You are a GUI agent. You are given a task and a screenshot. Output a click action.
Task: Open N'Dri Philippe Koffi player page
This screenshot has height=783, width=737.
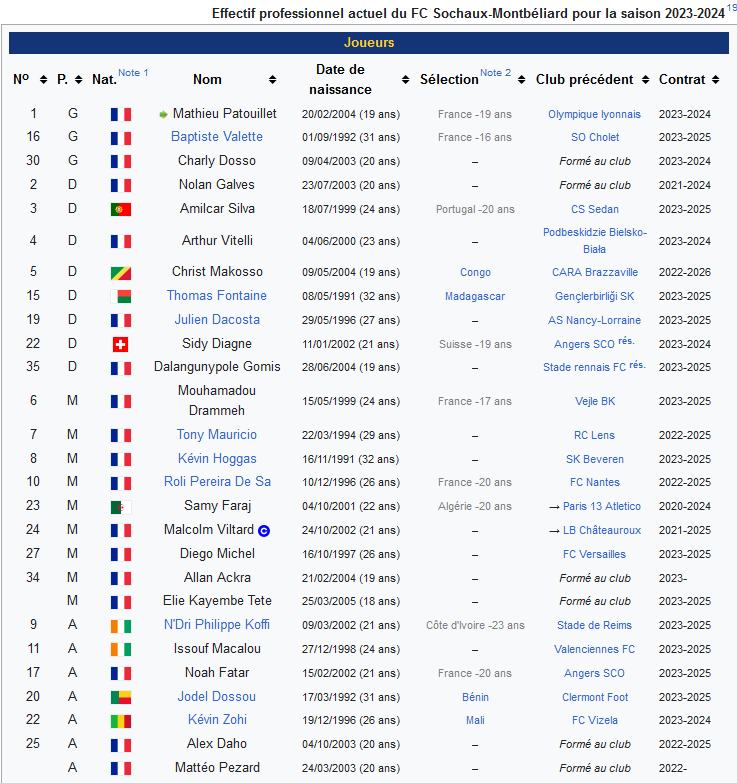217,625
